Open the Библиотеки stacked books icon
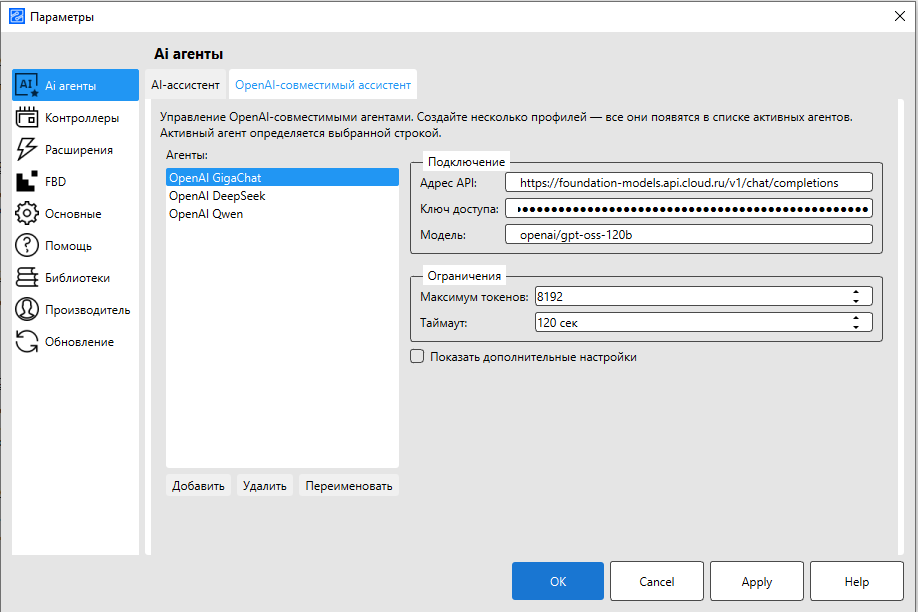Viewport: 918px width, 612px height. click(x=26, y=277)
